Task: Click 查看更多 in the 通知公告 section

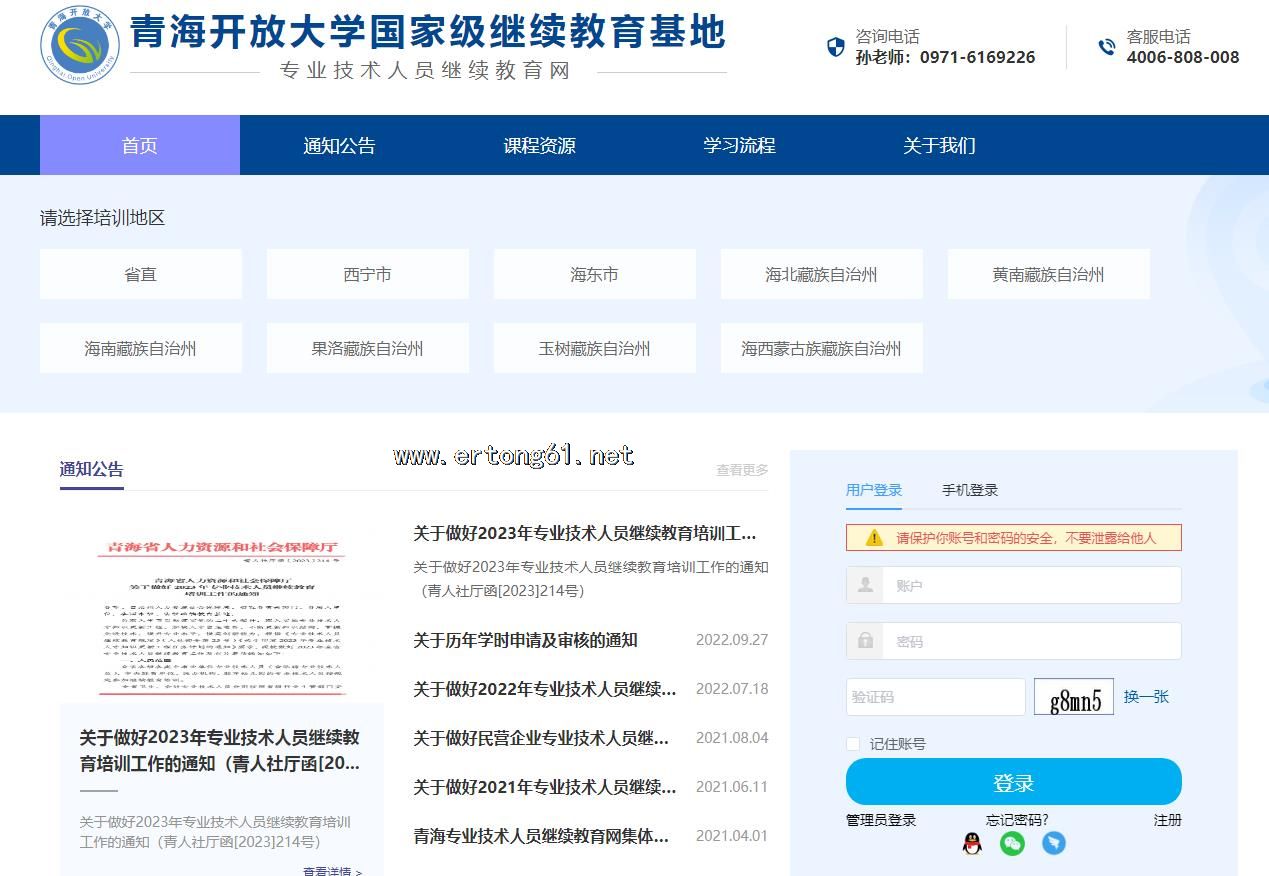Action: [x=742, y=470]
